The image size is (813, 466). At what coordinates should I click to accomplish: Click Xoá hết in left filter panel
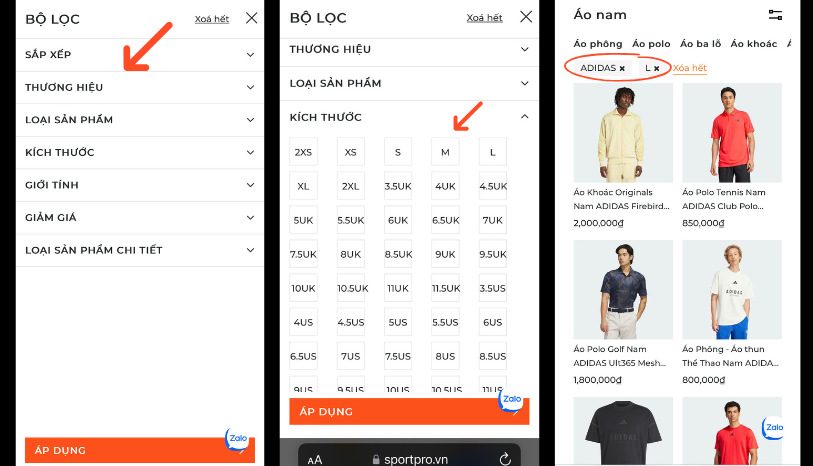point(212,19)
